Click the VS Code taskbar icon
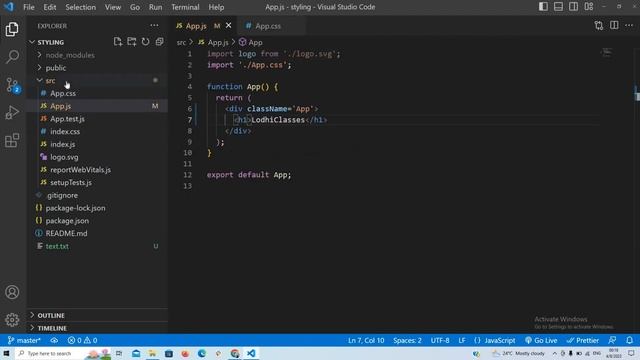This screenshot has height=360, width=640. 251,353
